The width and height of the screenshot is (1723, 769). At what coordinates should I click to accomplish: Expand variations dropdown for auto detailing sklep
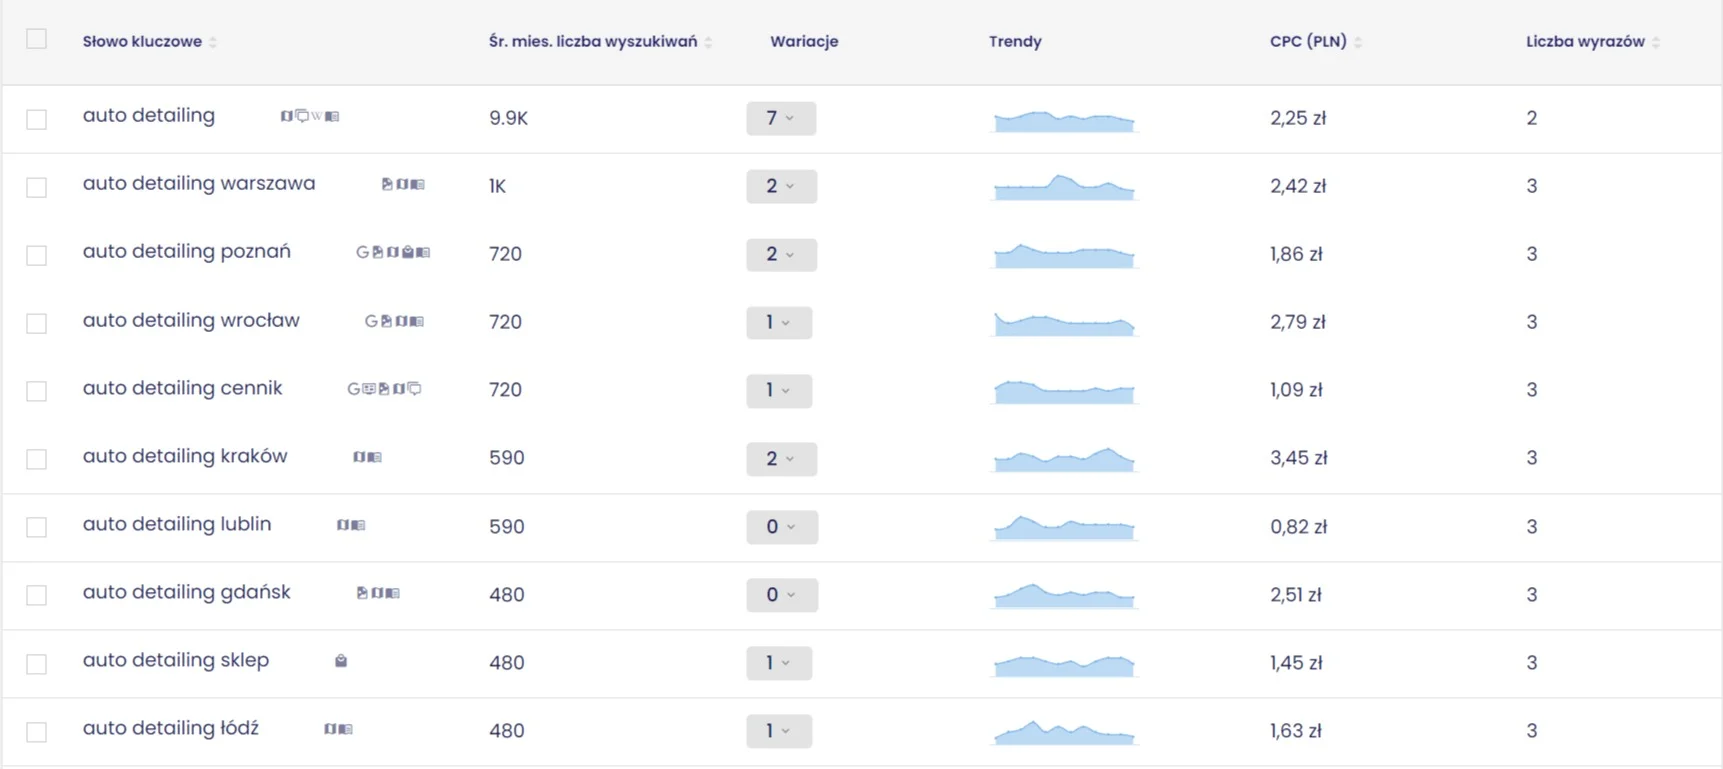[779, 663]
